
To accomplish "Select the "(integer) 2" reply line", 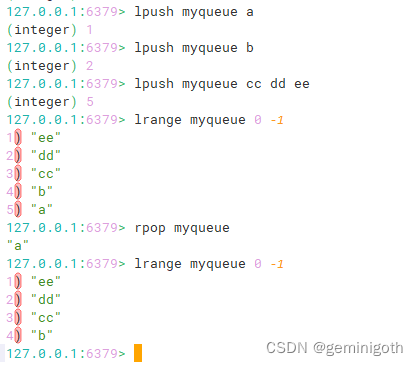I will pos(50,66).
